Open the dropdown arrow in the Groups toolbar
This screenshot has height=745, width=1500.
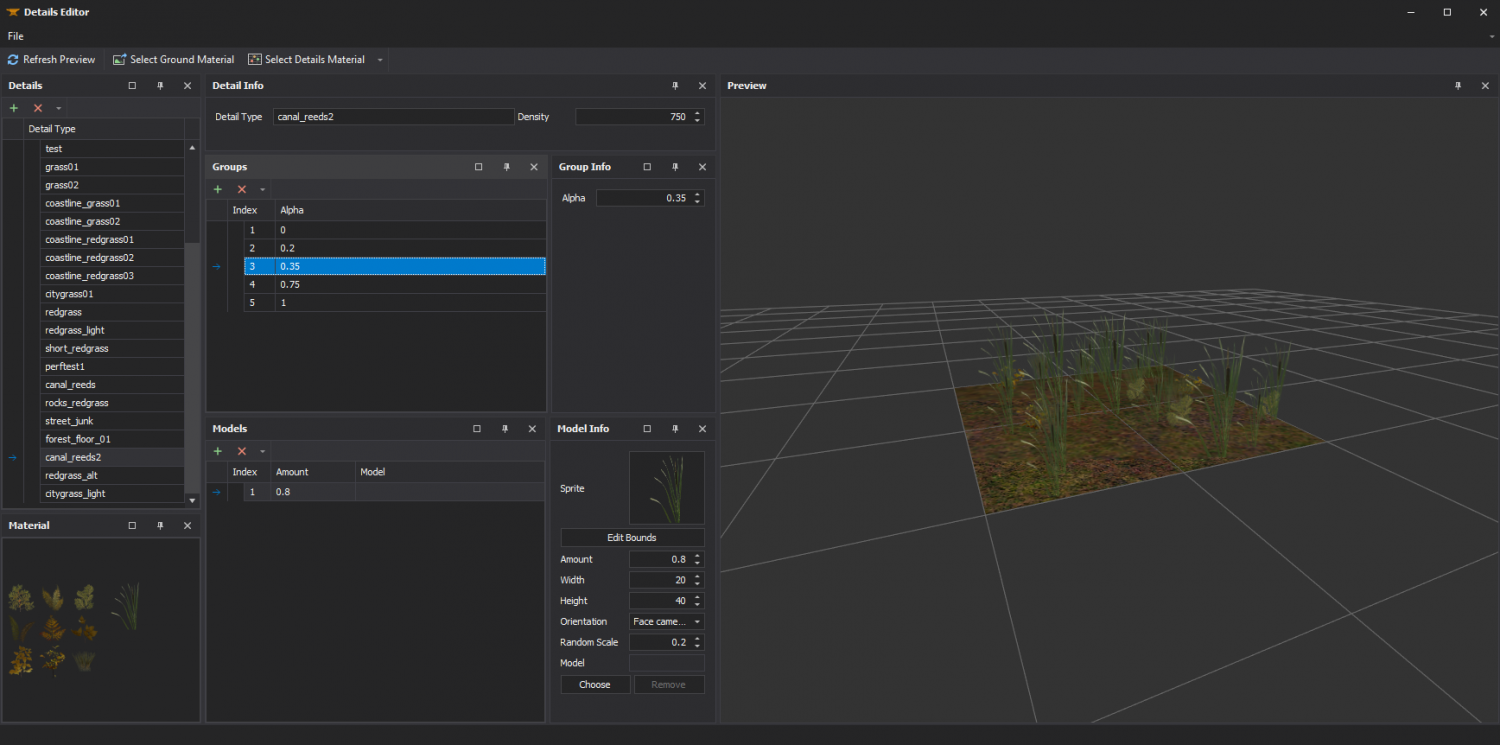click(x=263, y=188)
